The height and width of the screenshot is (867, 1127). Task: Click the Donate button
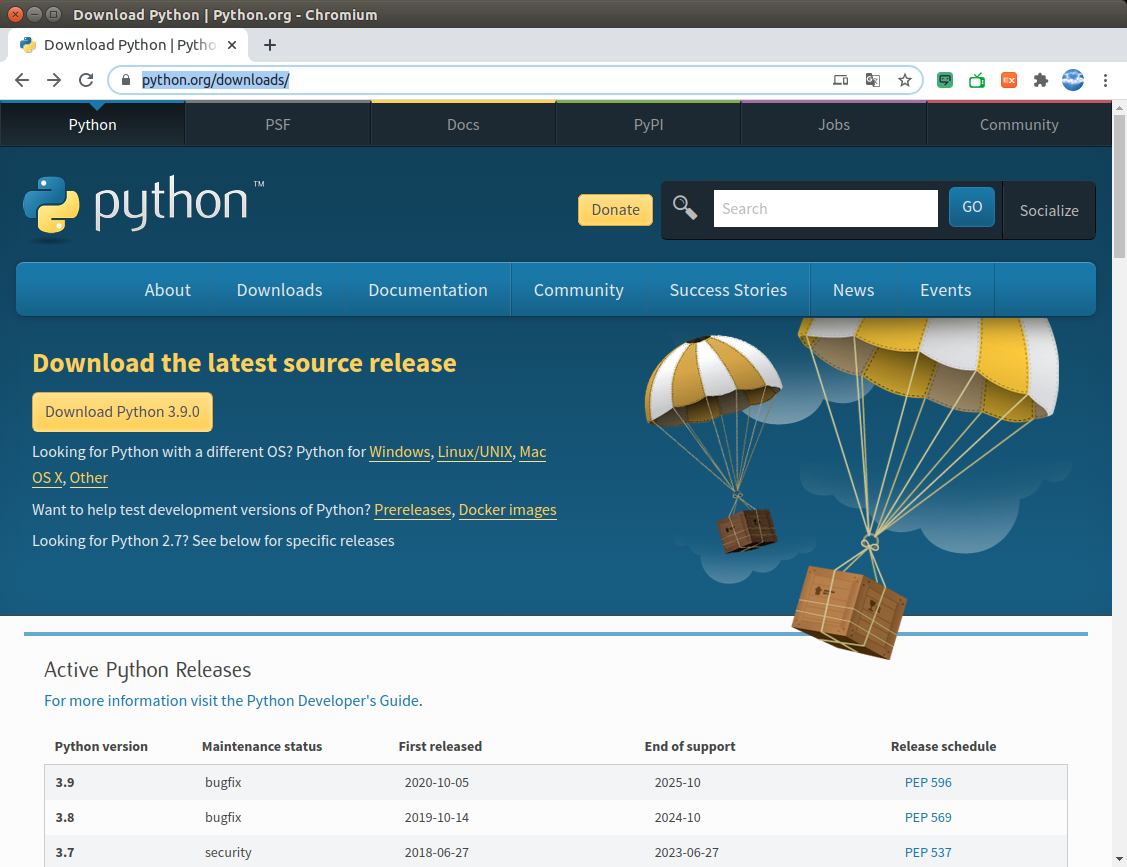(615, 209)
